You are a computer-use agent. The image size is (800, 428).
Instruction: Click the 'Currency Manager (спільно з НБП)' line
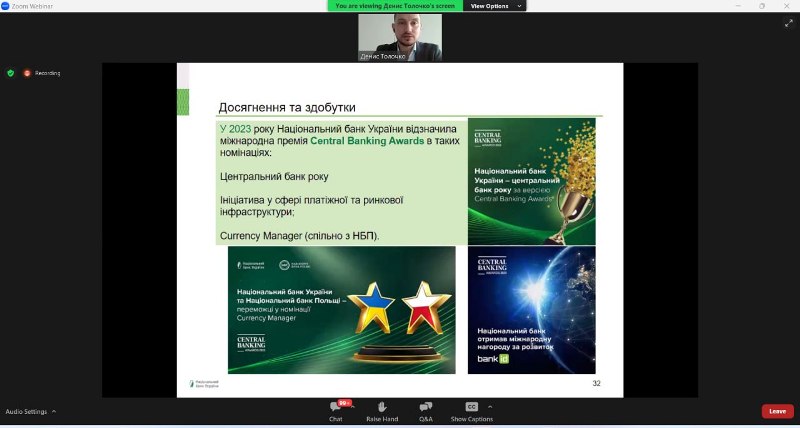[x=300, y=236]
